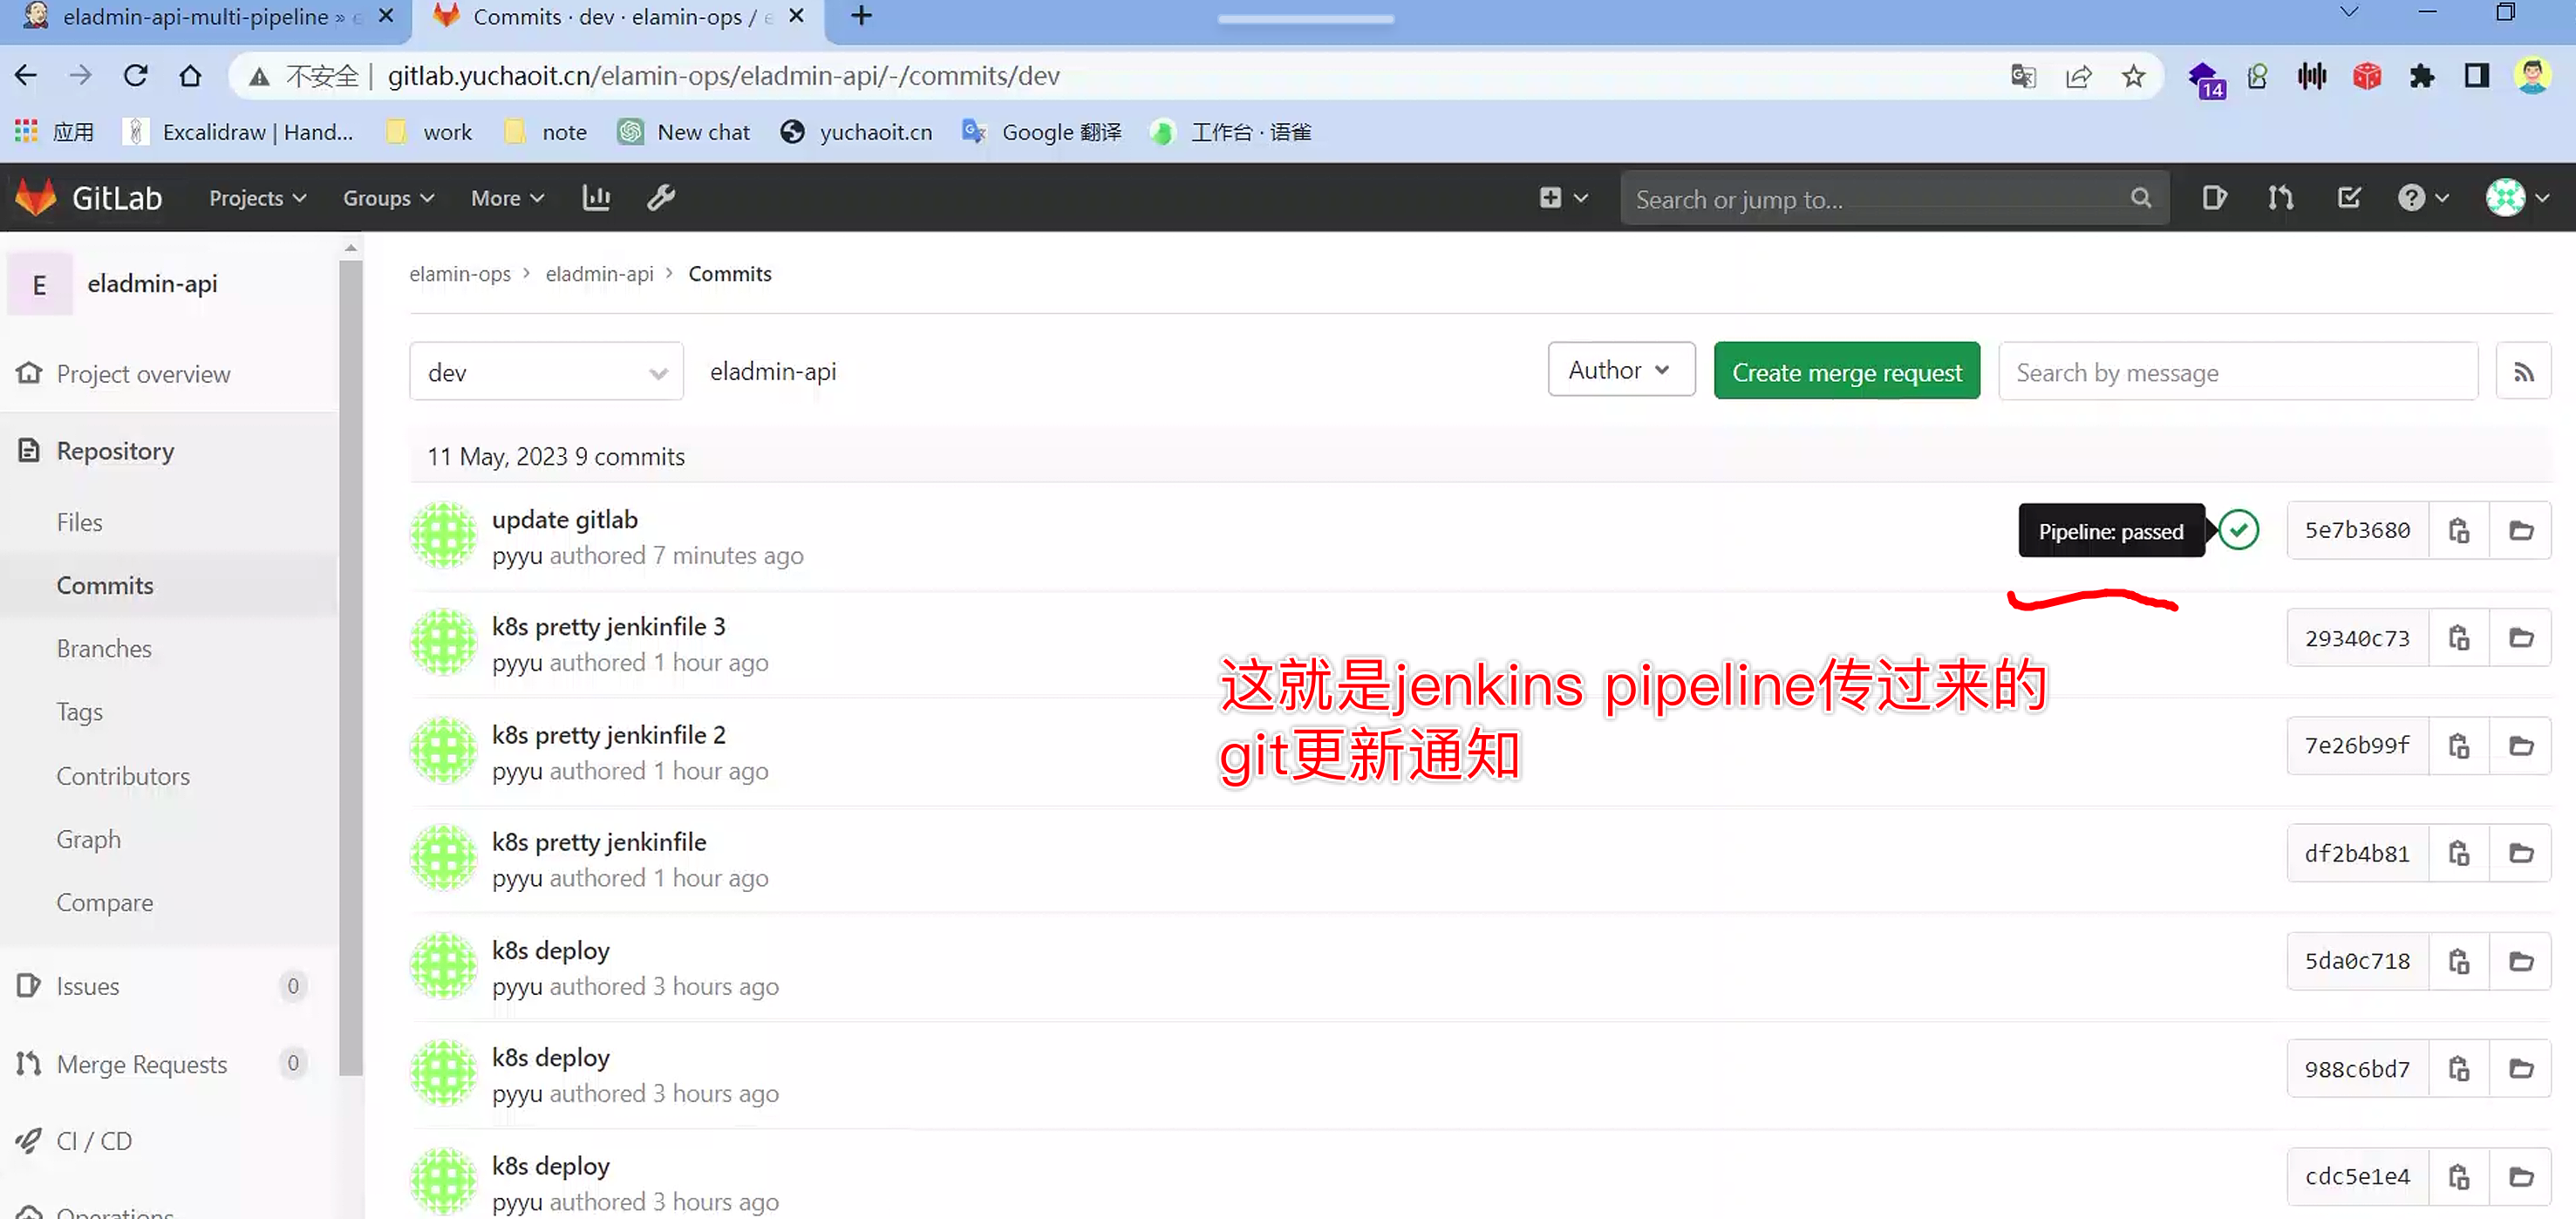Screen dimensions: 2576x1219
Task: Focus the Search by message field
Action: (x=2237, y=372)
